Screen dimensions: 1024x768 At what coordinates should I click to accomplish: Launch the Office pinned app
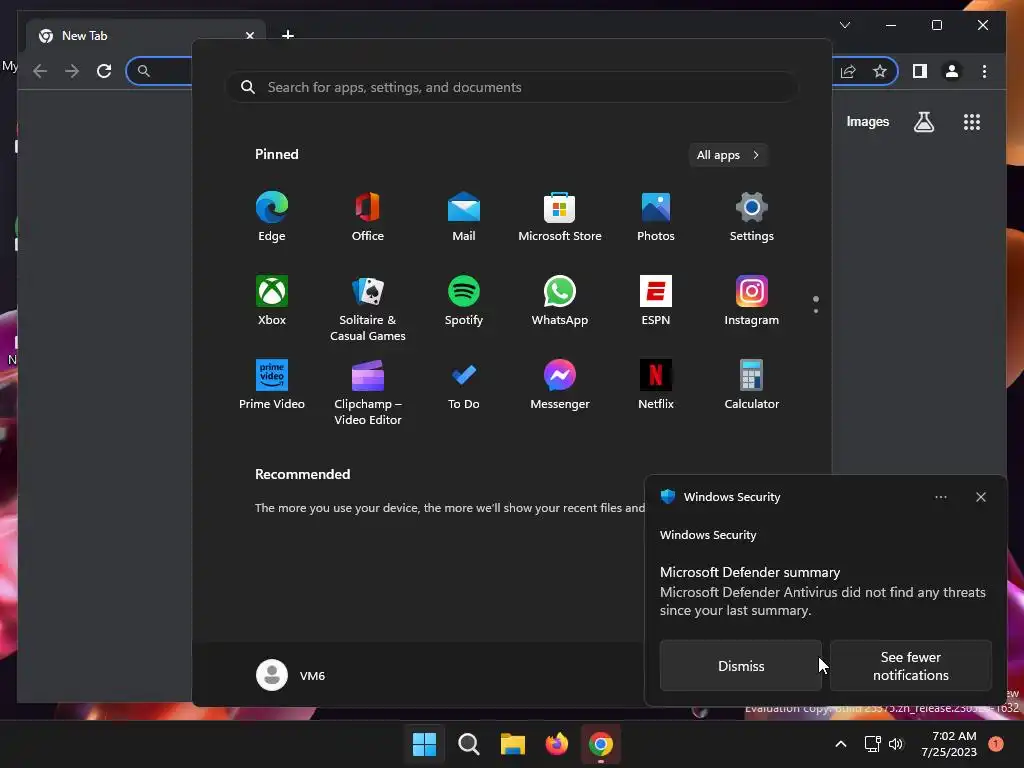(x=368, y=217)
